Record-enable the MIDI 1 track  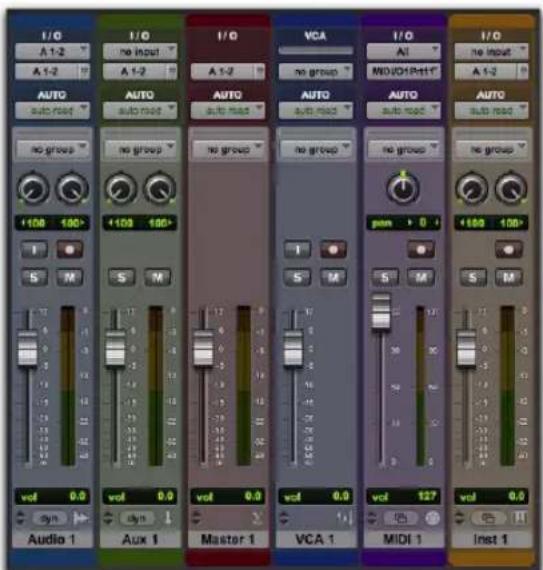[x=421, y=250]
